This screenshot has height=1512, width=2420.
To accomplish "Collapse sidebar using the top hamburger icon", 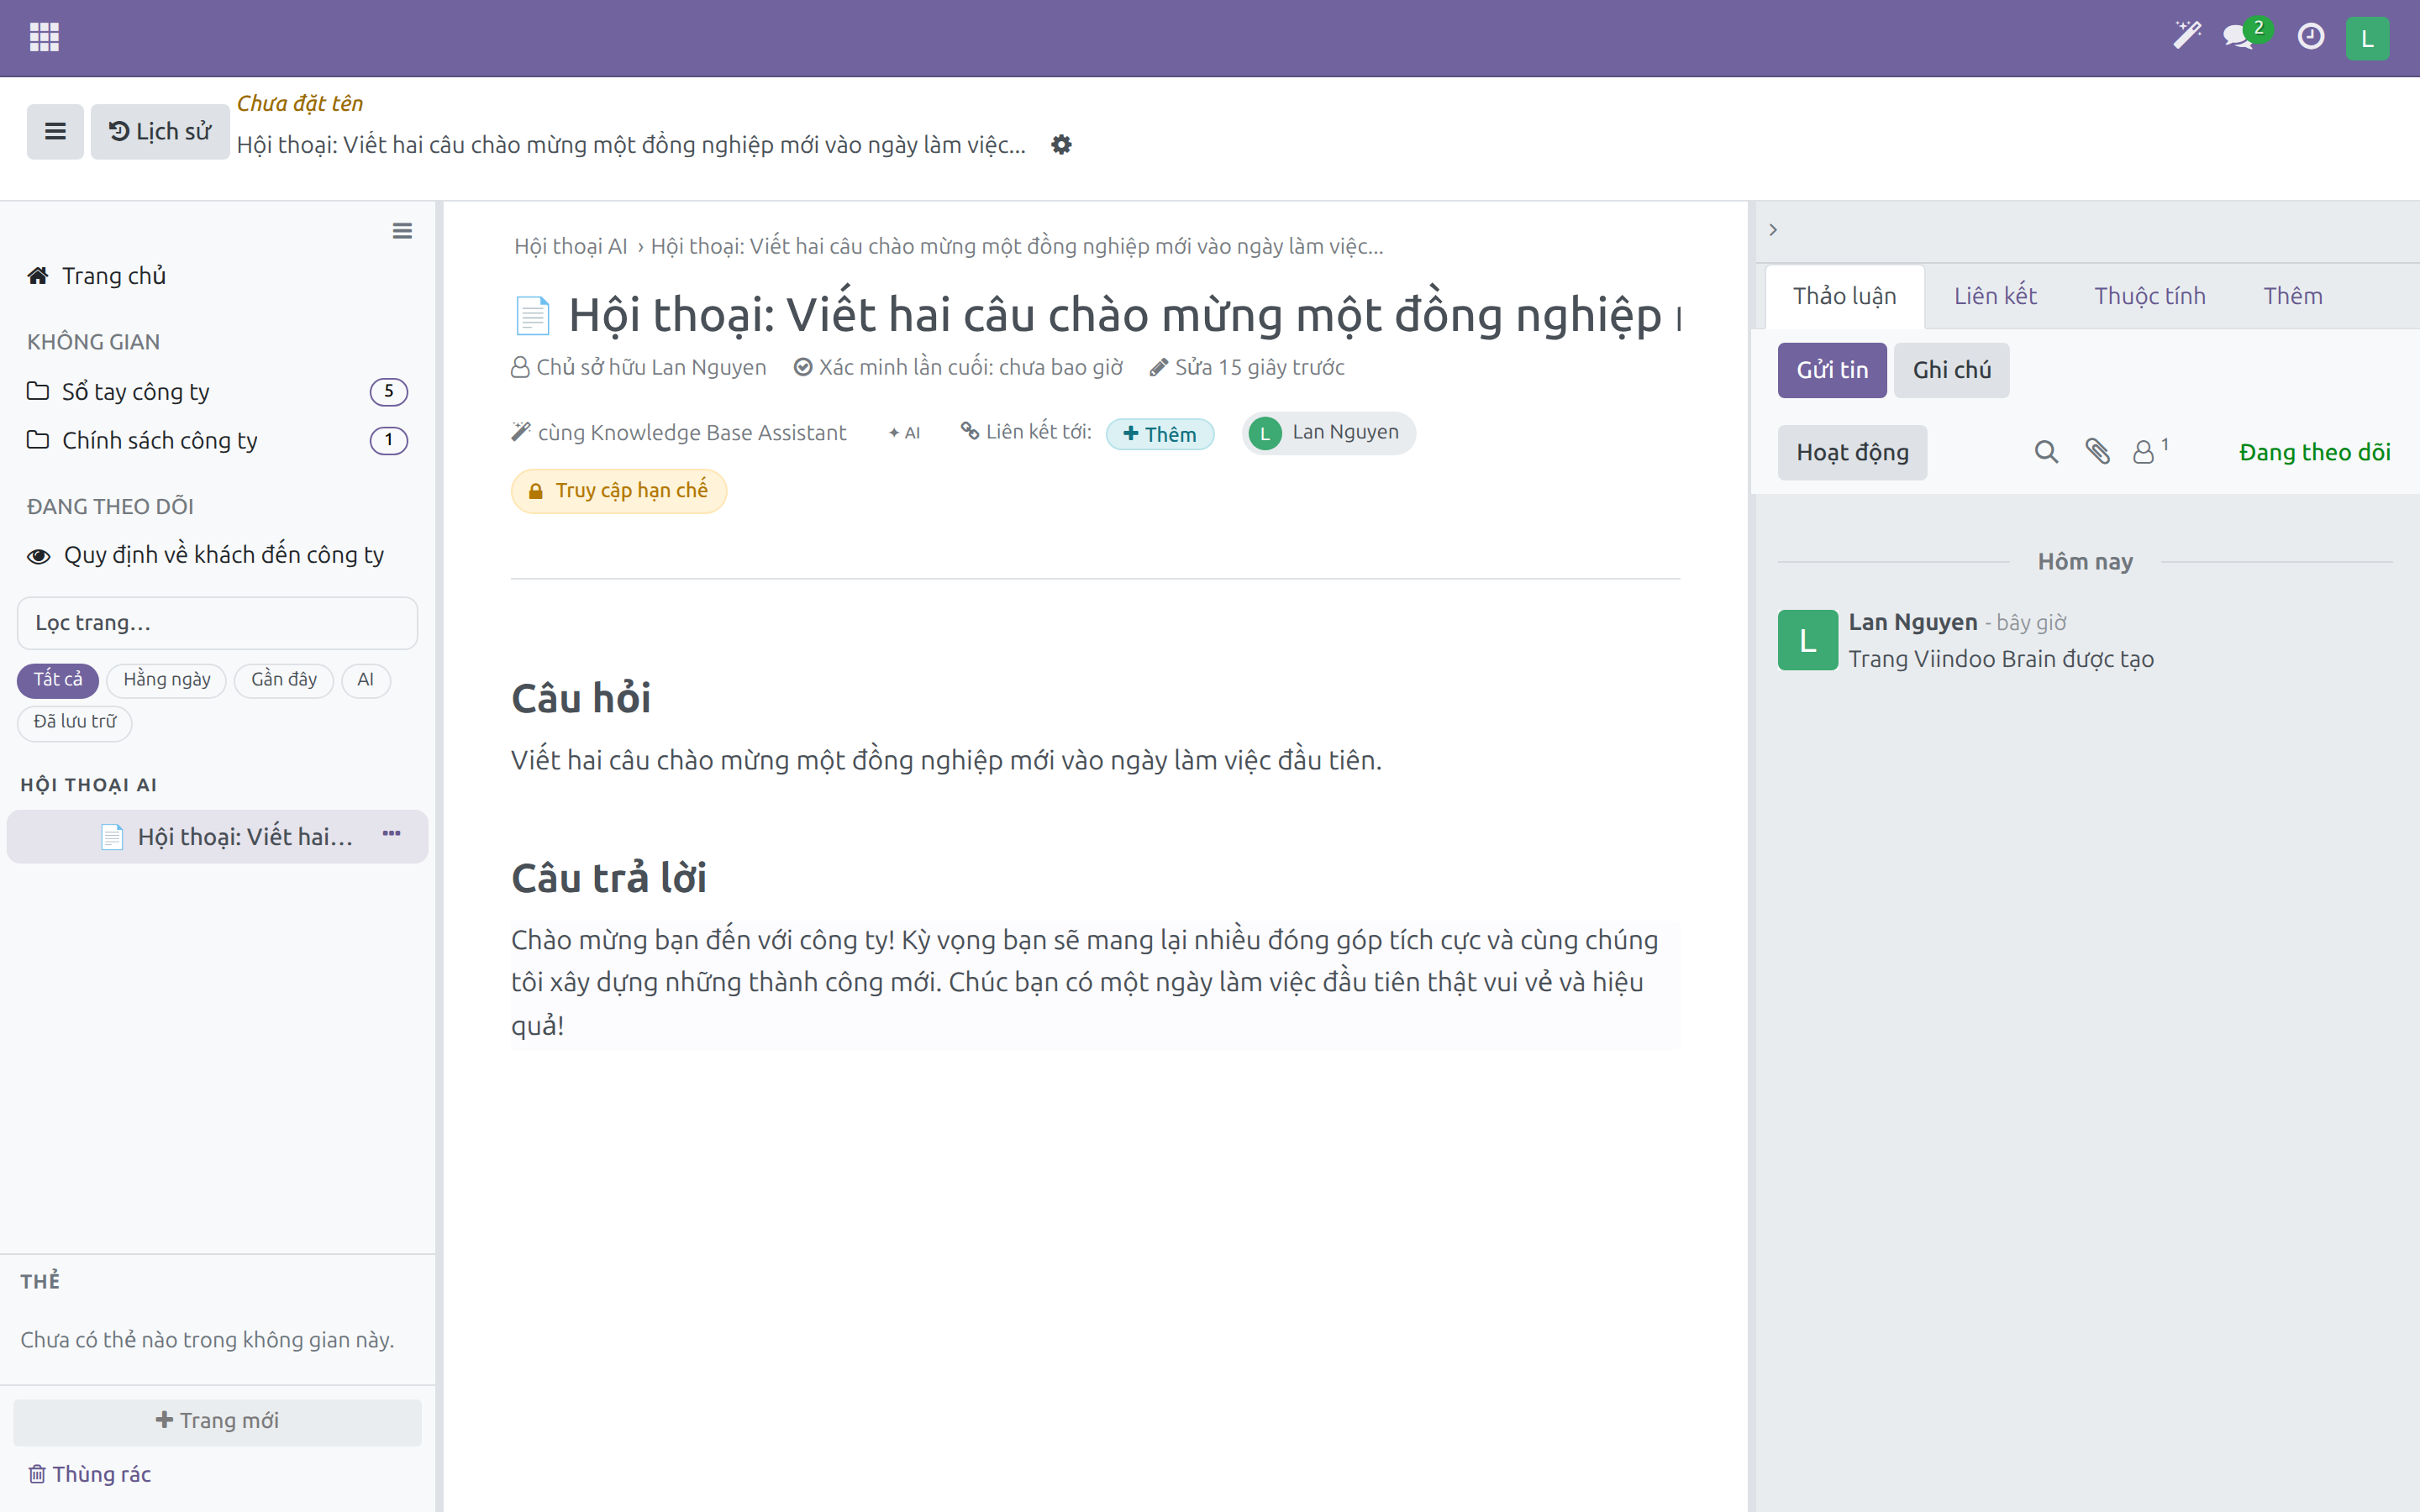I will click(x=402, y=231).
